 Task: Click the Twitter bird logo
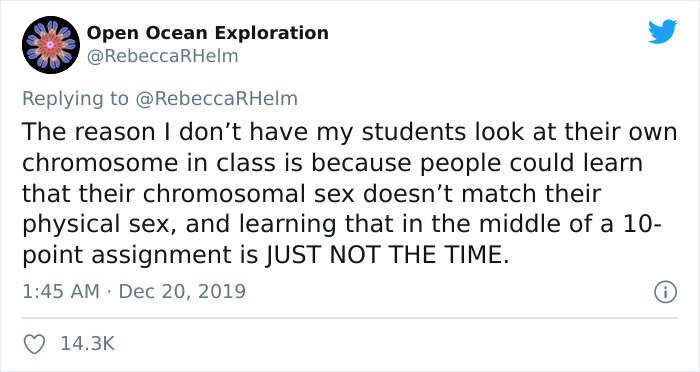[662, 32]
